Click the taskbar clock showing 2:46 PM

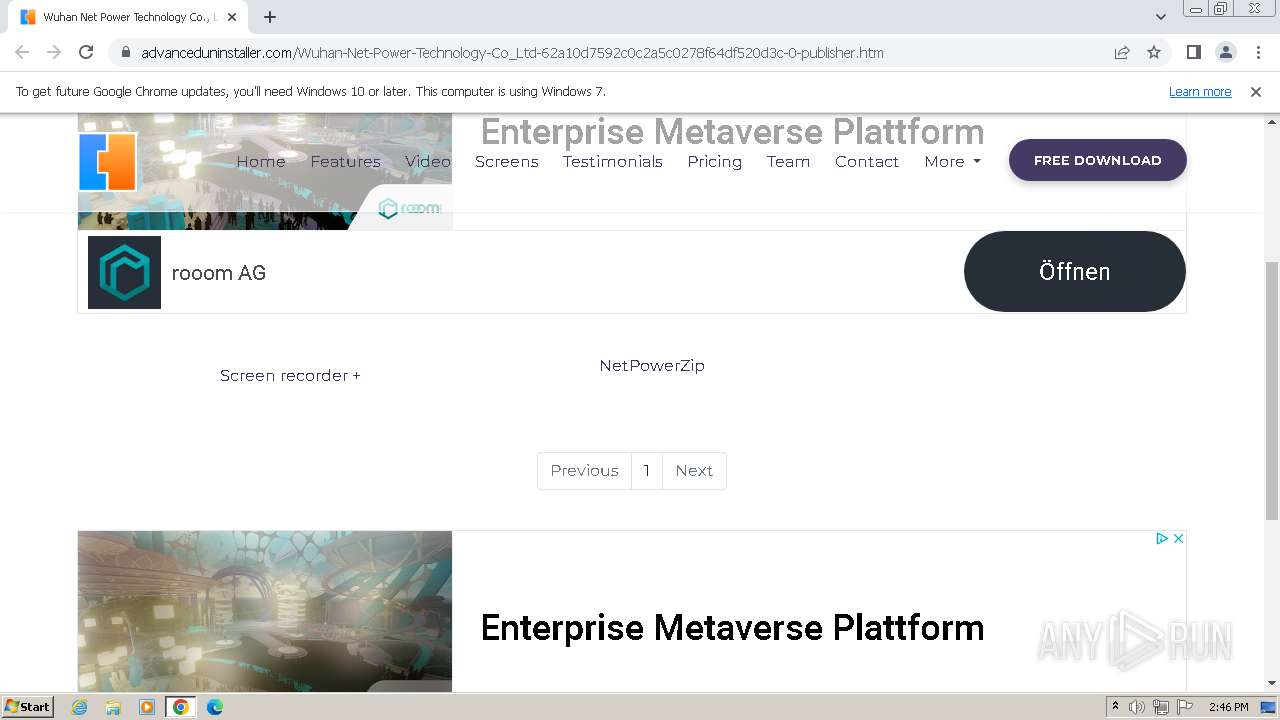[x=1228, y=707]
